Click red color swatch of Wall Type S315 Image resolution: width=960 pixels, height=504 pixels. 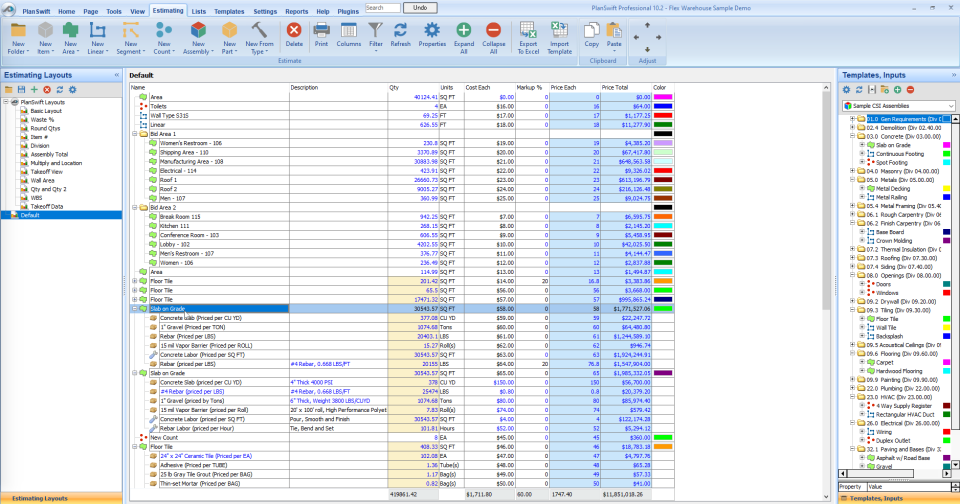click(x=663, y=115)
